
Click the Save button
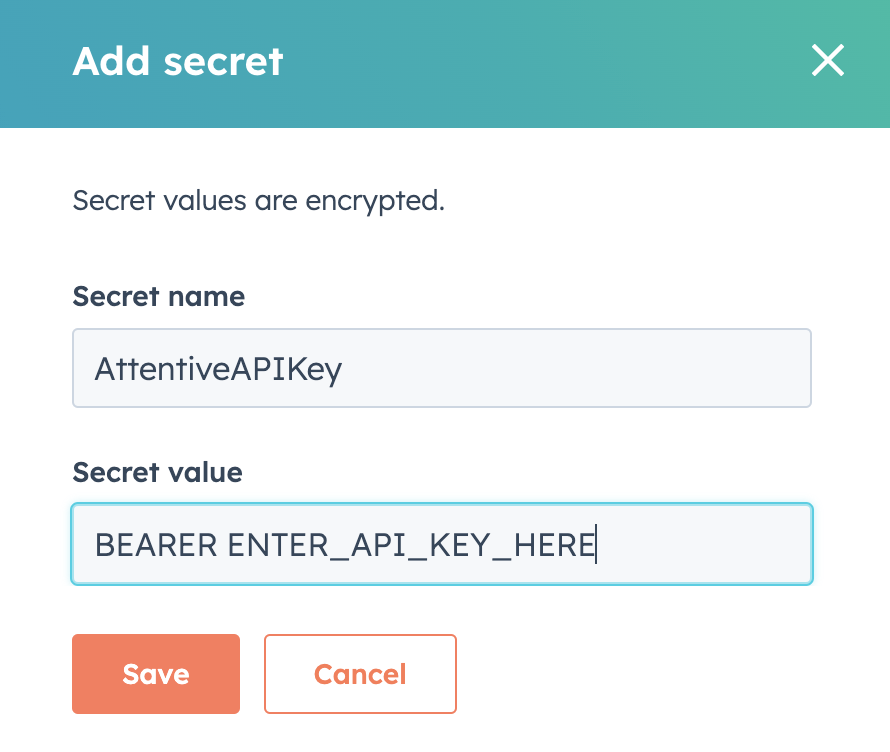156,674
